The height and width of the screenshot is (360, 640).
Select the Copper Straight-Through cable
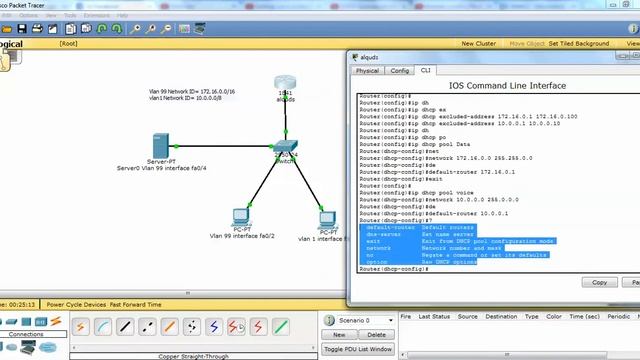125,327
